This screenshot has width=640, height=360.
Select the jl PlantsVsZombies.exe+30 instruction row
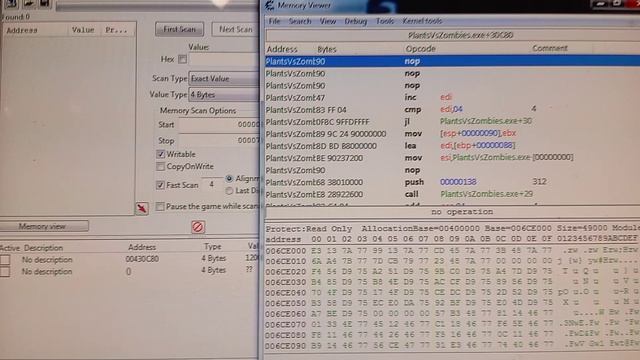click(452, 122)
